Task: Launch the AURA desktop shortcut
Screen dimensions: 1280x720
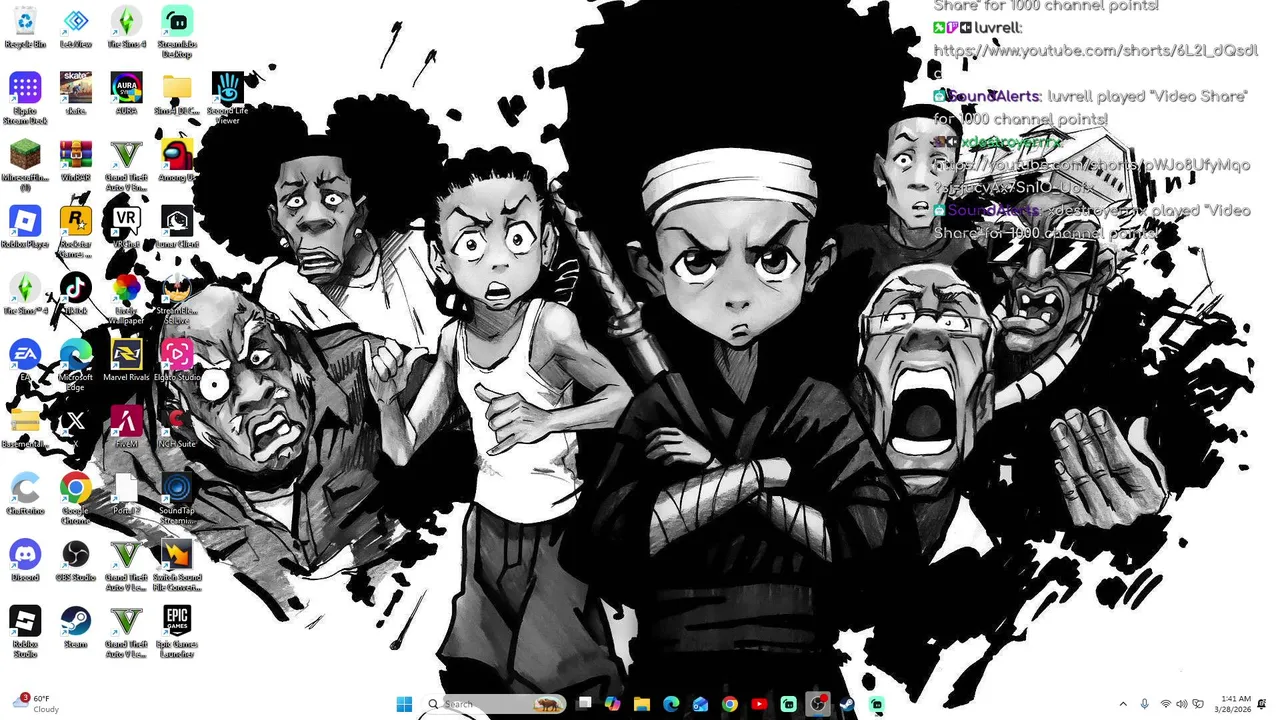Action: 126,93
